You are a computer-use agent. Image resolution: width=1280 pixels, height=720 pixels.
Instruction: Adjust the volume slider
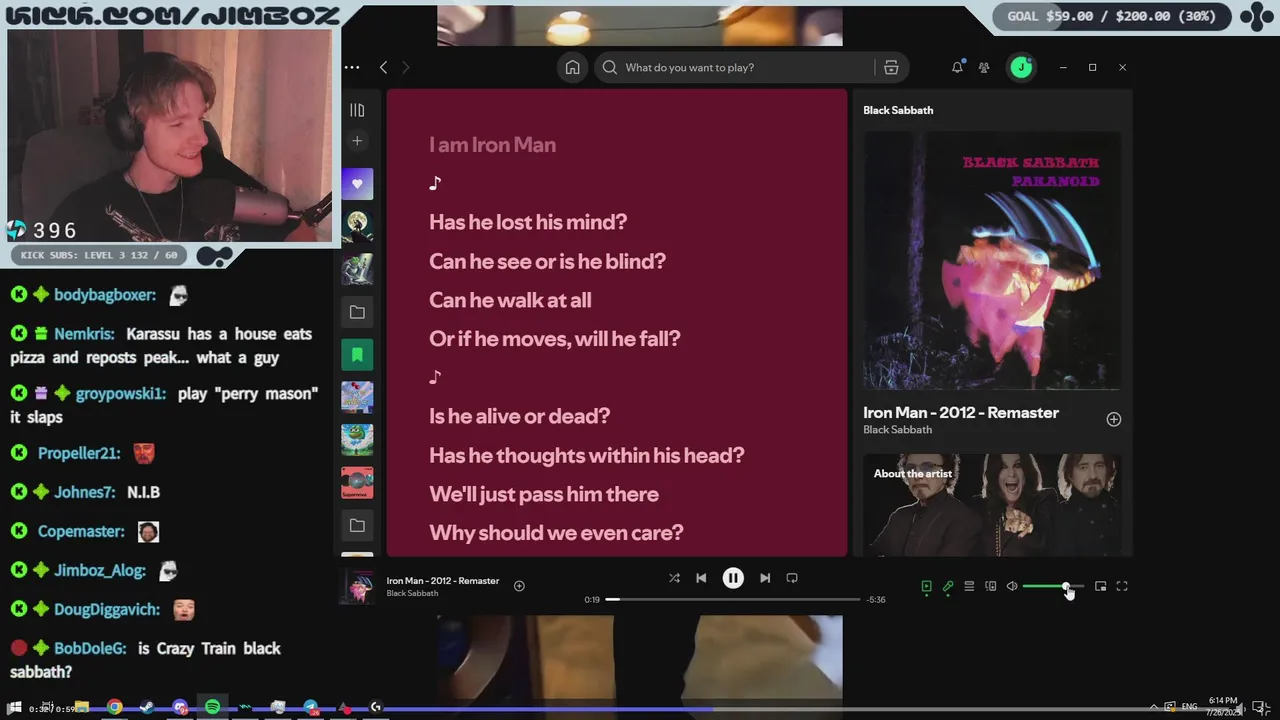click(1053, 587)
